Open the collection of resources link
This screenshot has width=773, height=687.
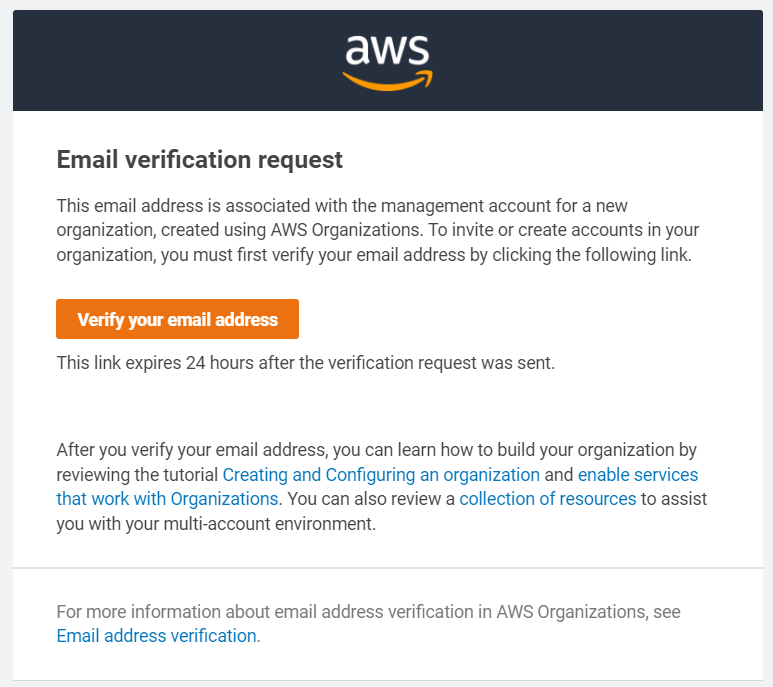coord(548,498)
